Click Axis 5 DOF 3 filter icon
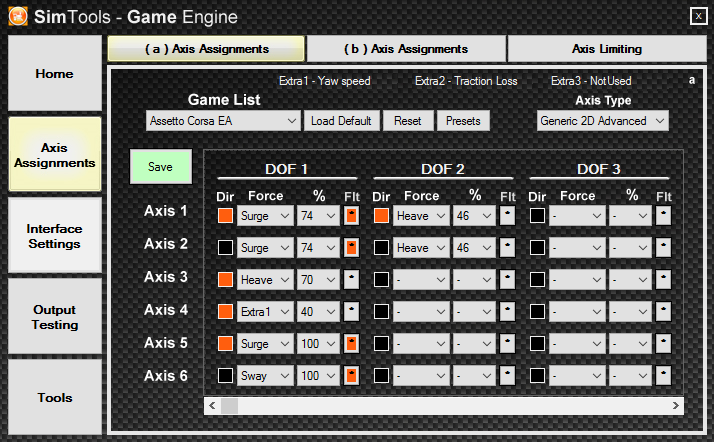The height and width of the screenshot is (442, 714). pos(663,344)
